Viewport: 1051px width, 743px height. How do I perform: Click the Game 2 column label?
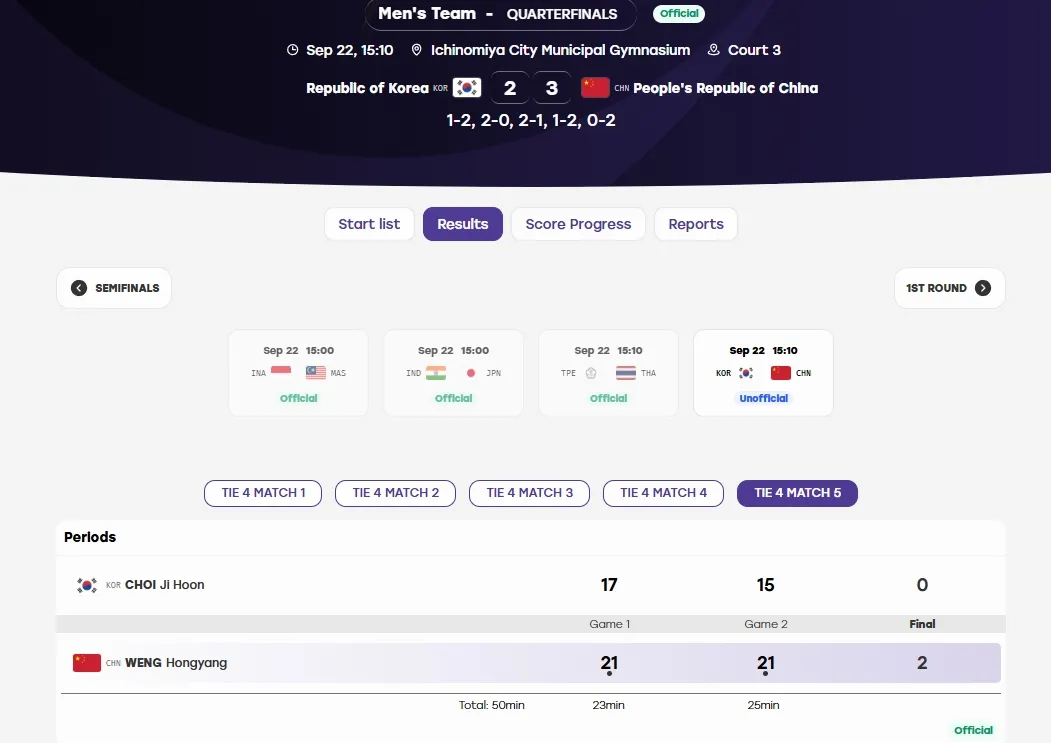765,624
